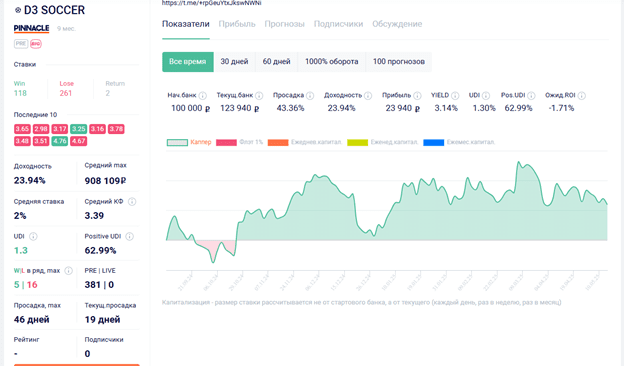Switch to Показатели tab
The height and width of the screenshot is (366, 624).
185,24
